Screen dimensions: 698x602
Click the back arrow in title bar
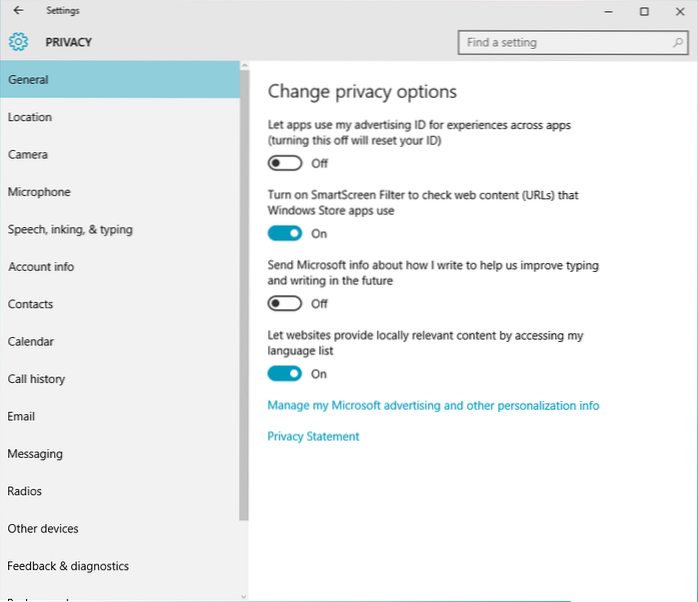[x=18, y=11]
